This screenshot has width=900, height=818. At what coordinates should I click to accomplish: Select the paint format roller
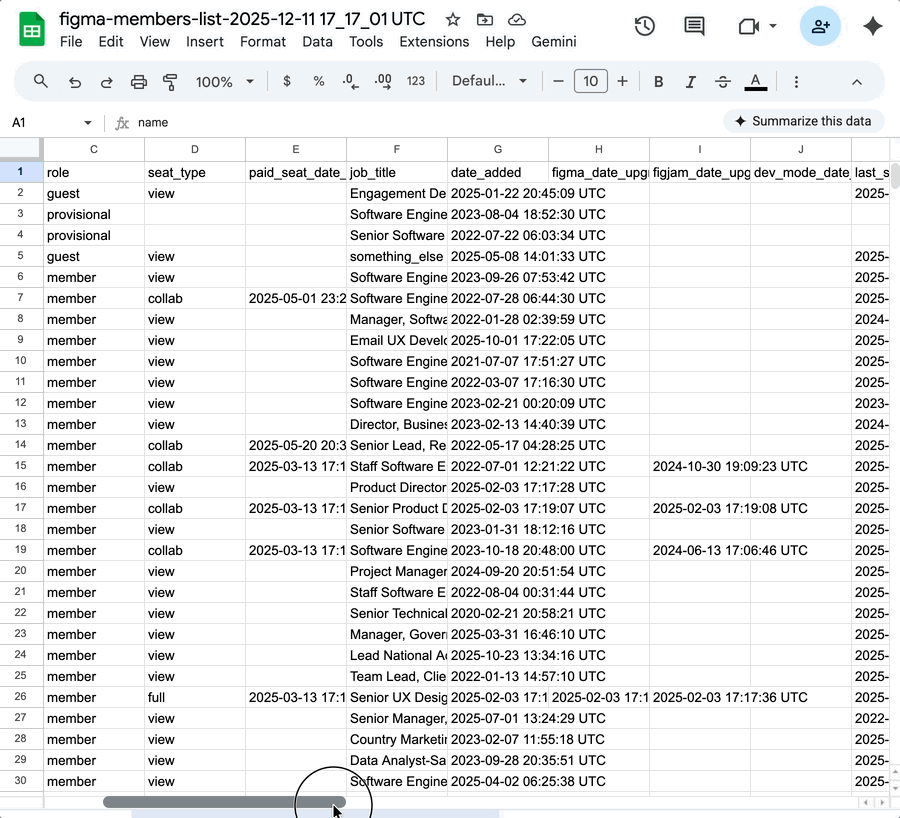coord(170,82)
